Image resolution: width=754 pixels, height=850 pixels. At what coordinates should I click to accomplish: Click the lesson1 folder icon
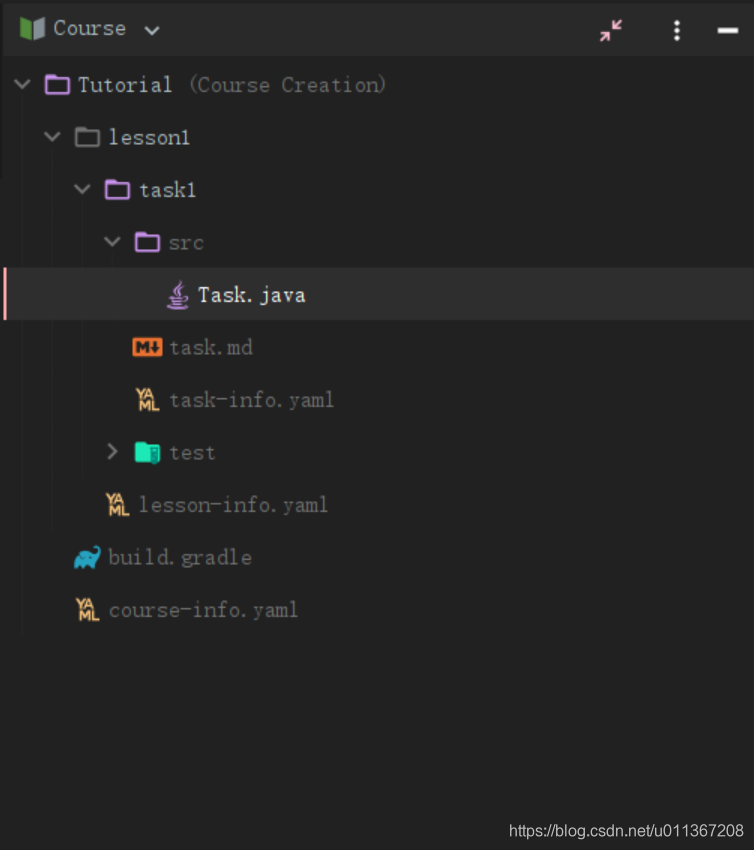[x=87, y=137]
